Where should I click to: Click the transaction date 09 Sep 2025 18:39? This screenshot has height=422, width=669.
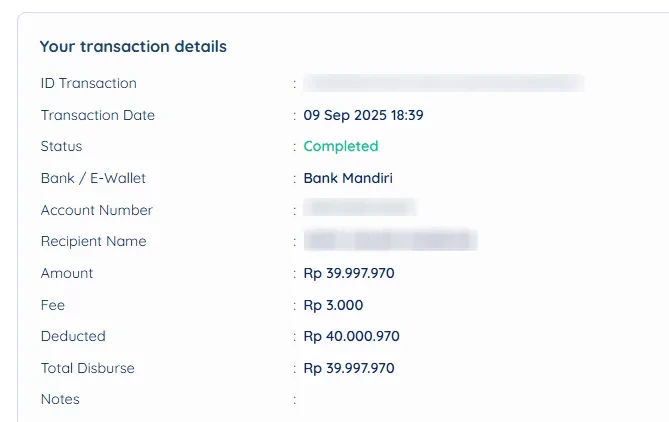pyautogui.click(x=364, y=115)
